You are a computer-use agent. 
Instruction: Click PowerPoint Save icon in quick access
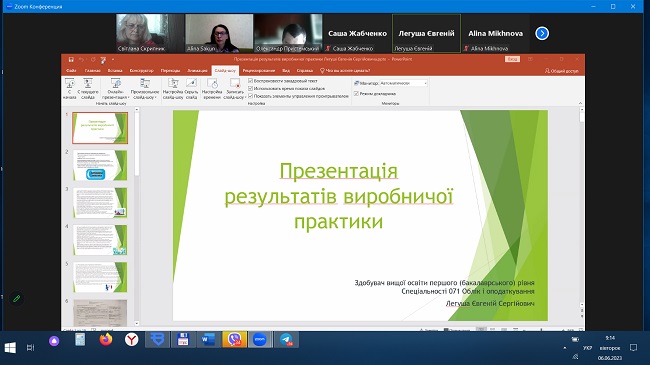point(71,60)
